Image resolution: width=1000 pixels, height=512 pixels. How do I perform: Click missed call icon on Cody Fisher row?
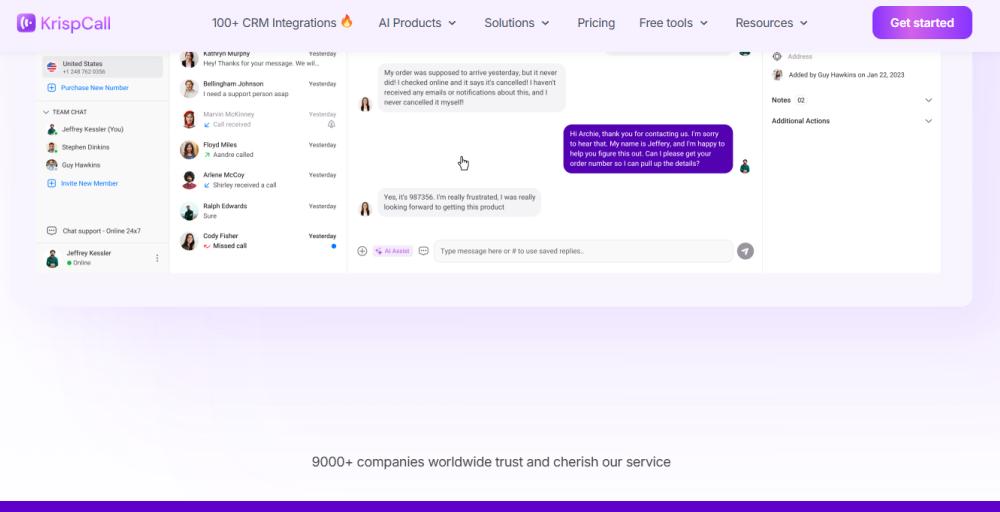coord(207,246)
